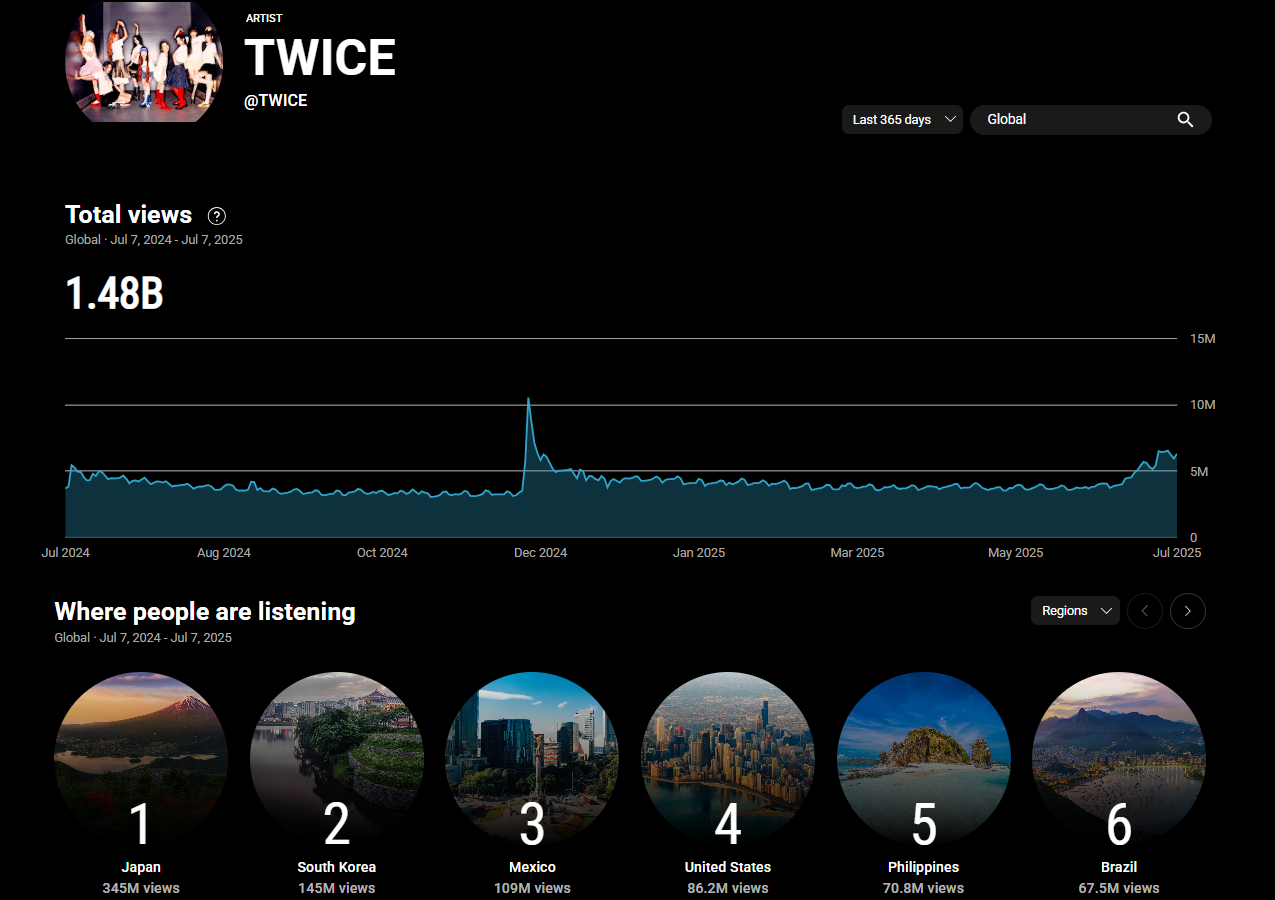The height and width of the screenshot is (900, 1275).
Task: Click the 10M y-axis label
Action: [1203, 405]
